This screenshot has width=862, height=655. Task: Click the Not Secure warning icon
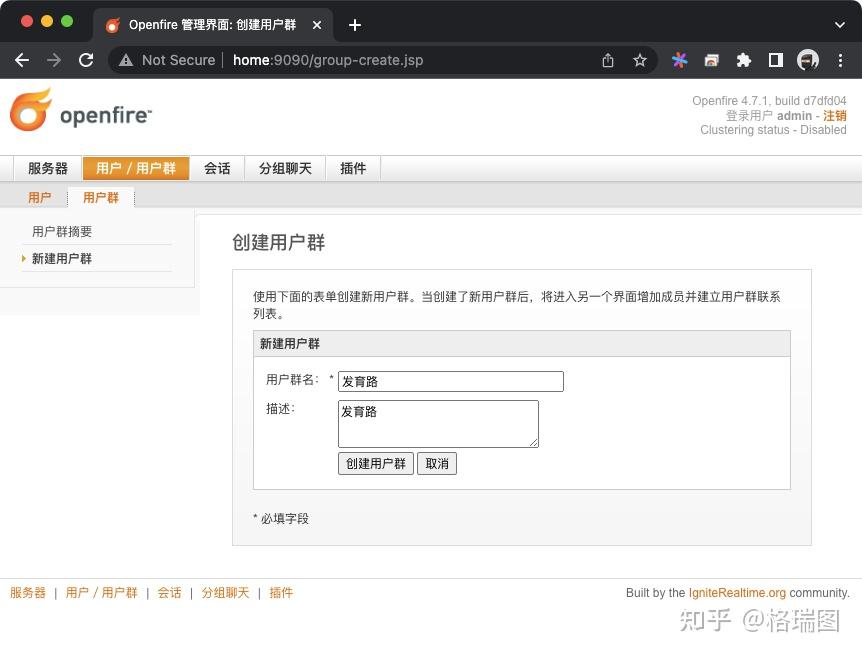pyautogui.click(x=126, y=60)
